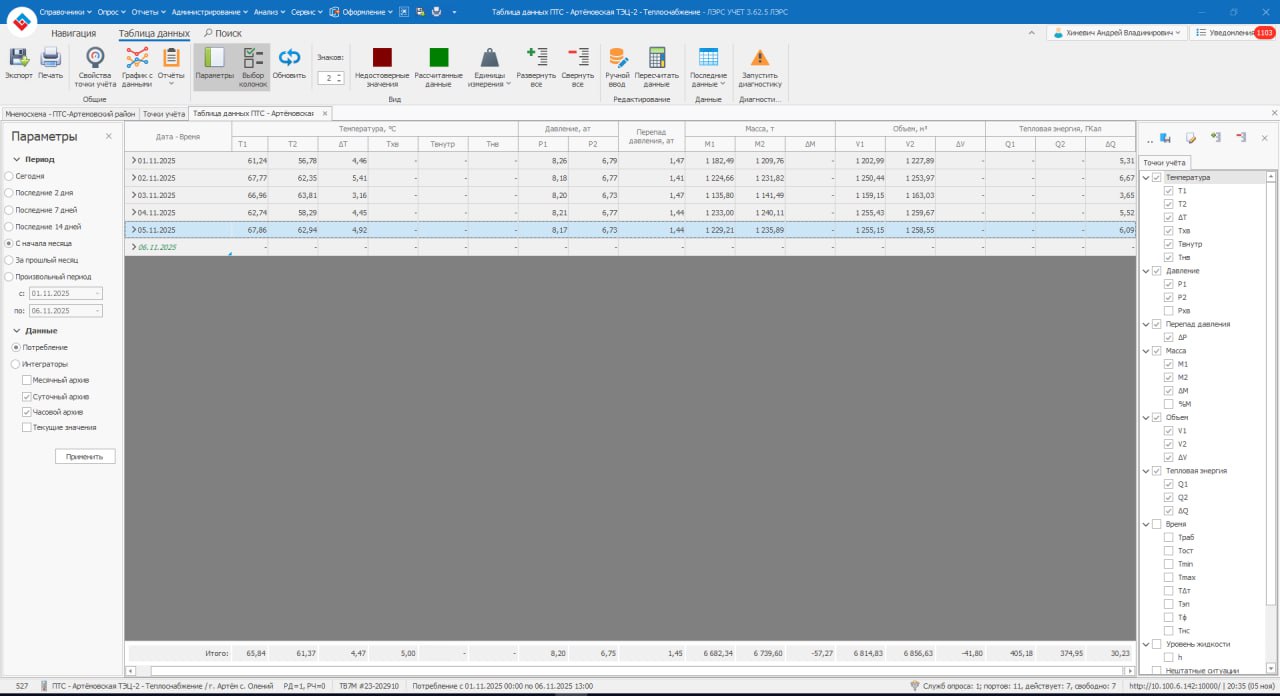
Task: Expand the 01.11.2025 table row
Action: click(x=134, y=160)
